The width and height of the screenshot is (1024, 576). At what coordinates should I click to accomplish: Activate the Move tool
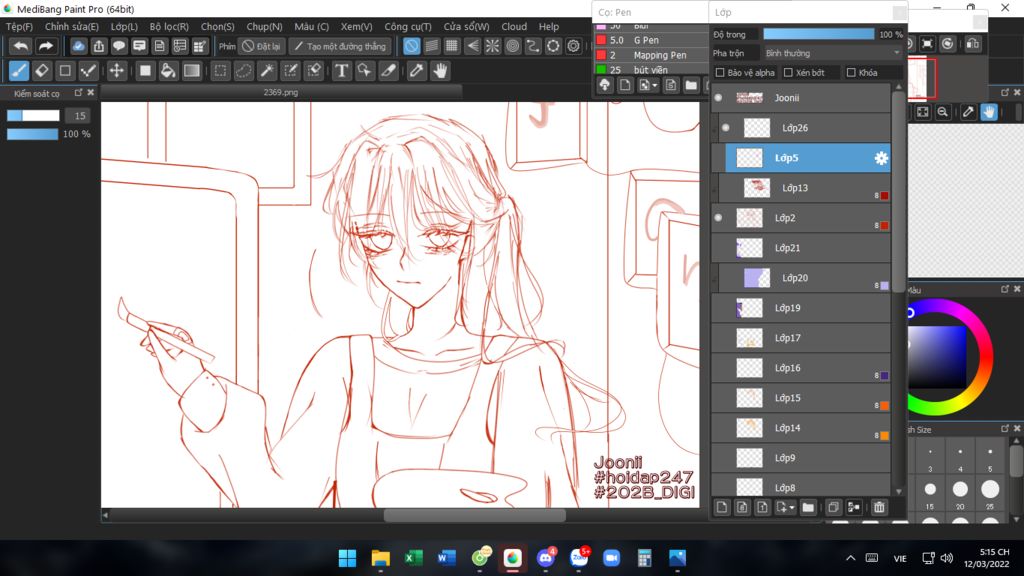[x=117, y=71]
